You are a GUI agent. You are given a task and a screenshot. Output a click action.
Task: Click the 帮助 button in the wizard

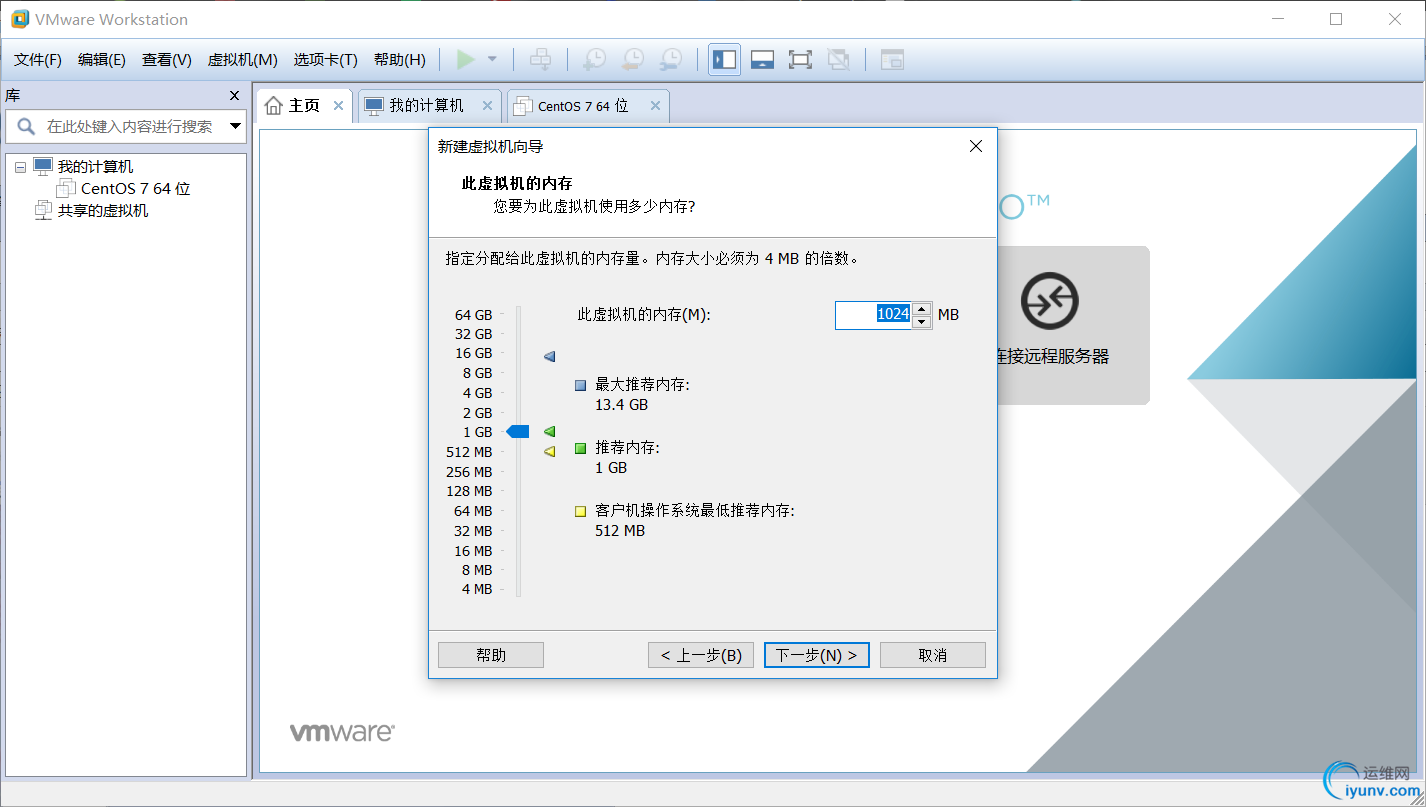[491, 655]
